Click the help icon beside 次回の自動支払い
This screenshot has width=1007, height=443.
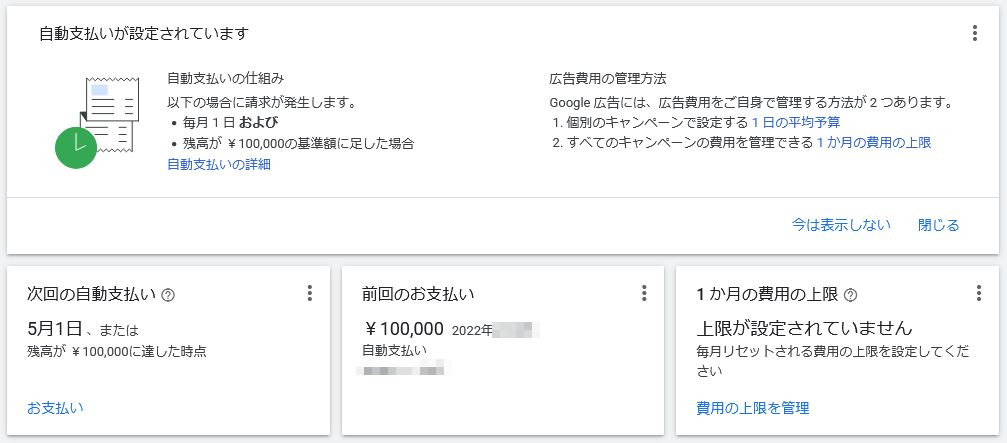pyautogui.click(x=169, y=295)
